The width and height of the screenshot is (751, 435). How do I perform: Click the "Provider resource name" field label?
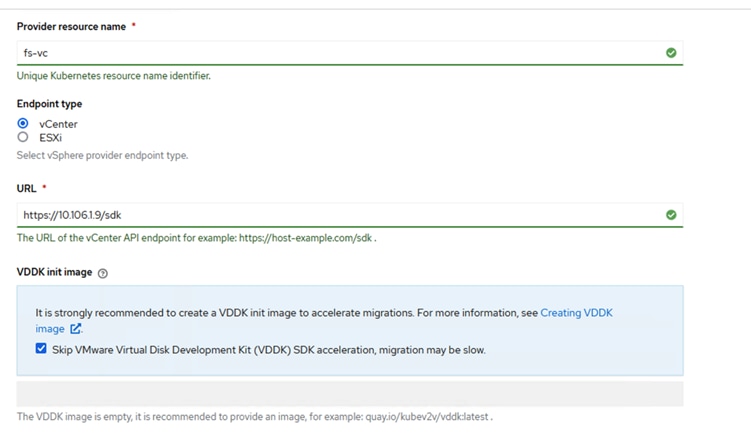coord(71,27)
